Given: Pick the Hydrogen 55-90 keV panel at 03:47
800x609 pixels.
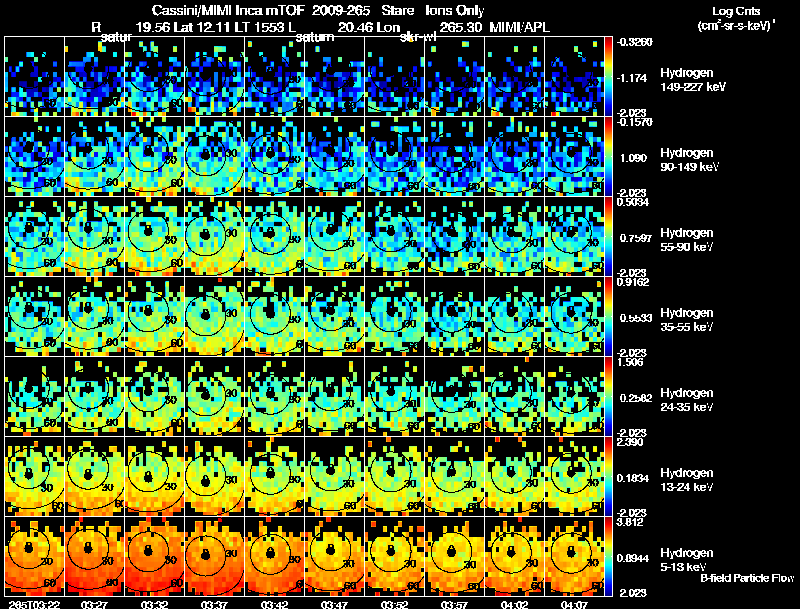Looking at the screenshot, I should coord(335,236).
